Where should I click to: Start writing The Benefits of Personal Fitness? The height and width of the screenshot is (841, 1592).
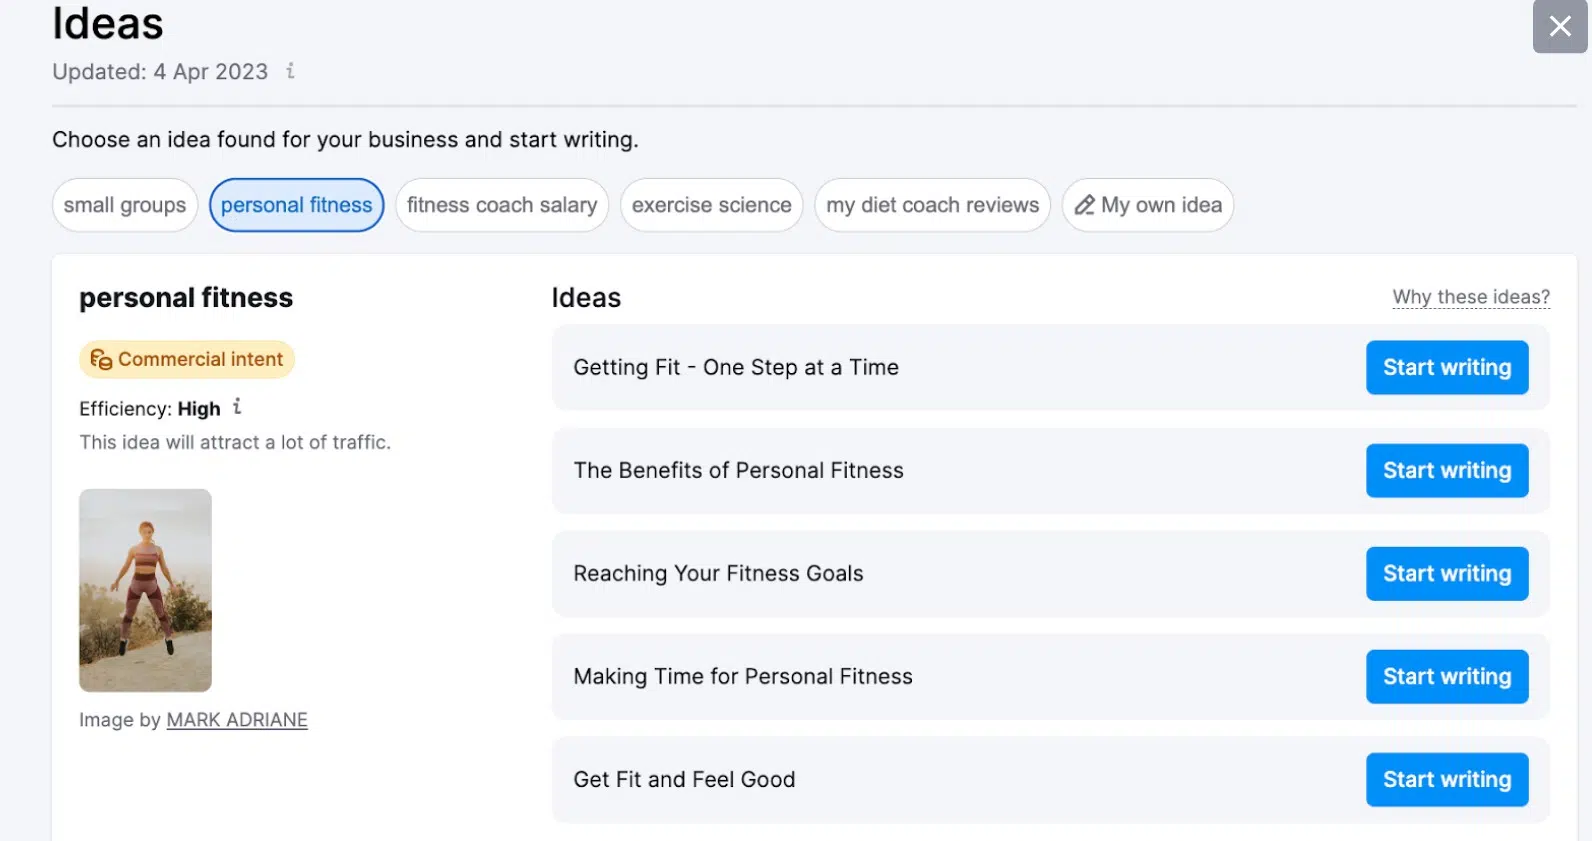coord(1446,471)
